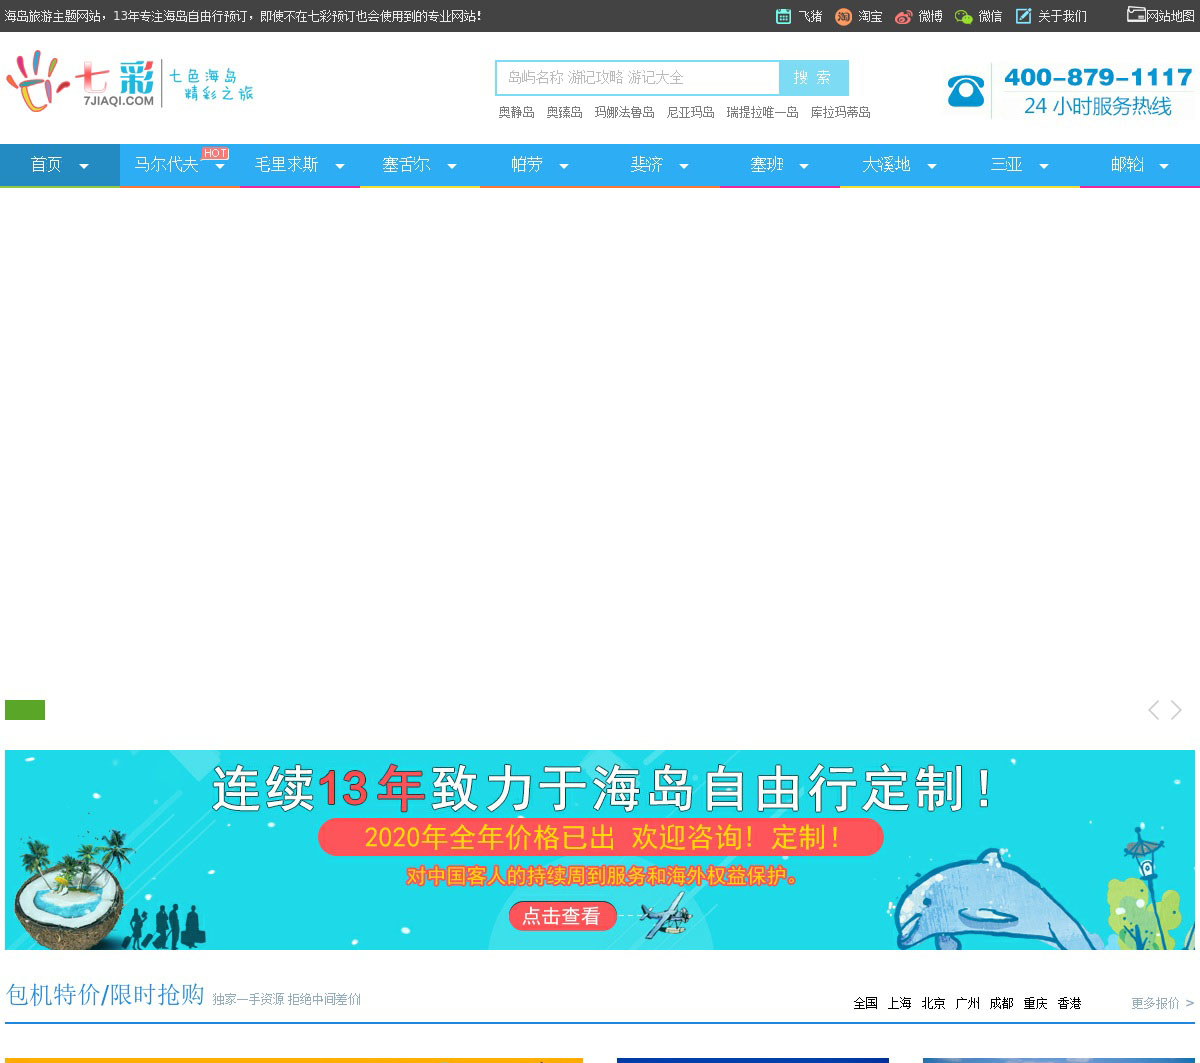This screenshot has height=1063, width=1200.
Task: Expand the 毛里求斯 dropdown arrow
Action: pyautogui.click(x=340, y=166)
